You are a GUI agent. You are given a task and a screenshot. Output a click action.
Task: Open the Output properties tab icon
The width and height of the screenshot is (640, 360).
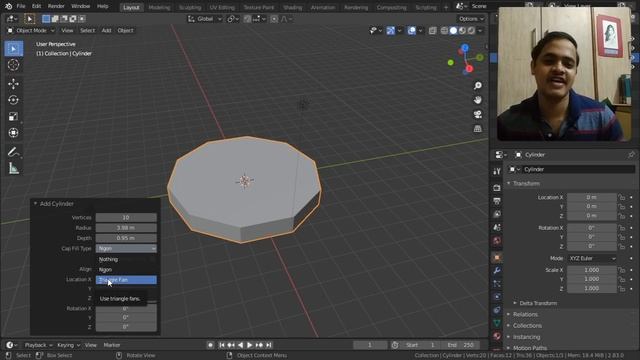coord(497,201)
